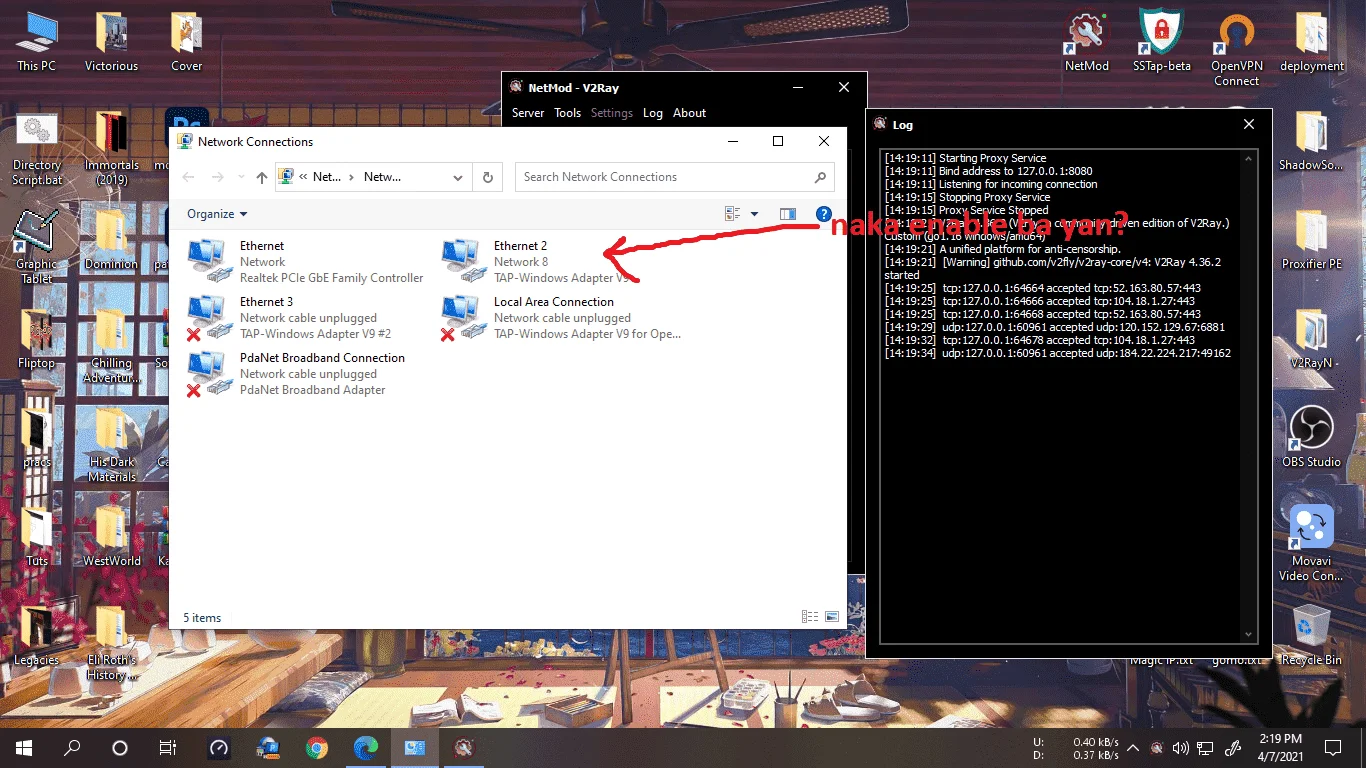Select the V2RayN folder on desktop

pos(1311,339)
